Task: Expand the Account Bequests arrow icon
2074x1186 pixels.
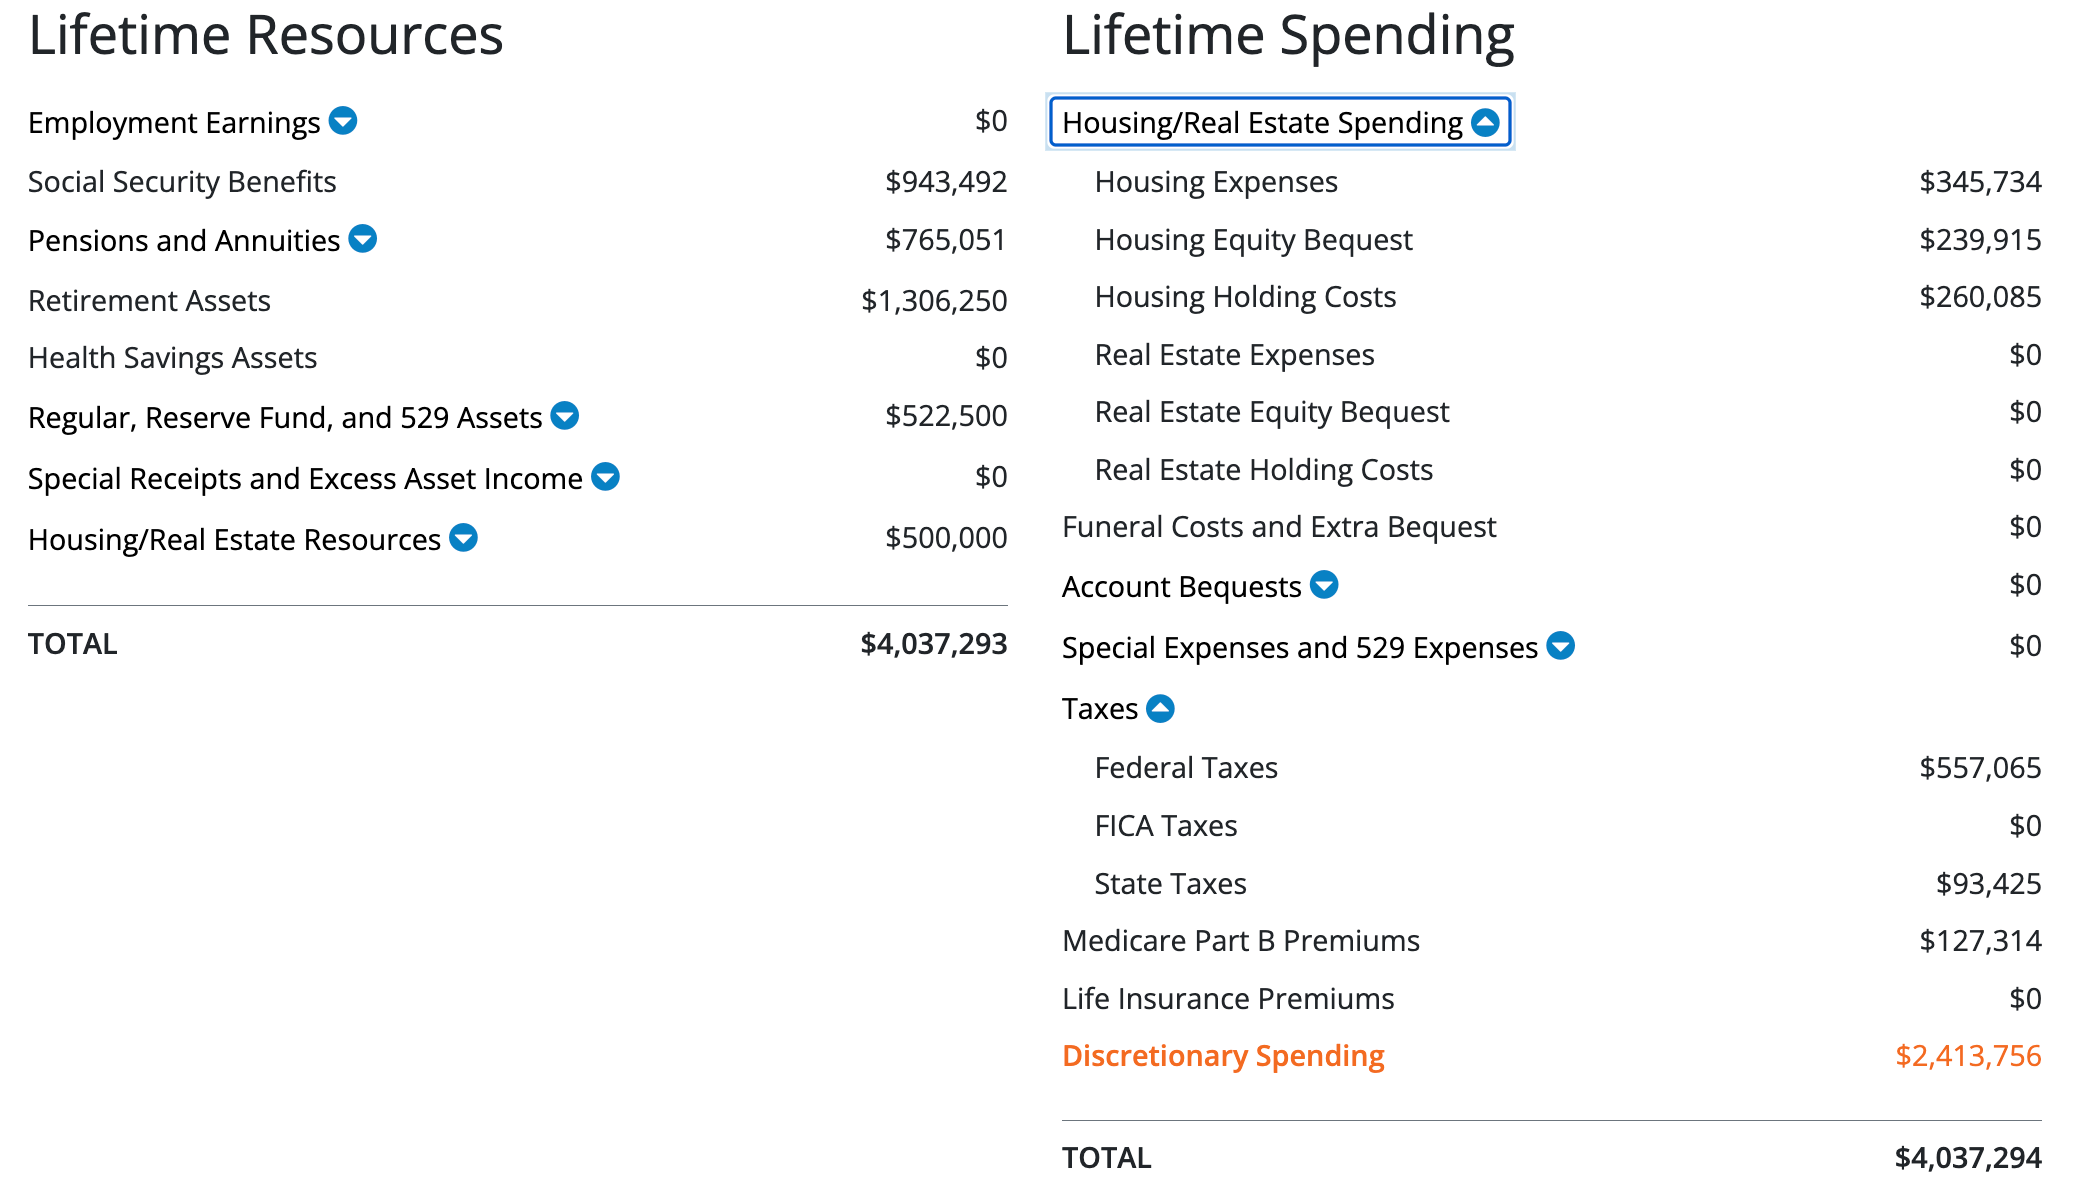Action: [x=1324, y=585]
